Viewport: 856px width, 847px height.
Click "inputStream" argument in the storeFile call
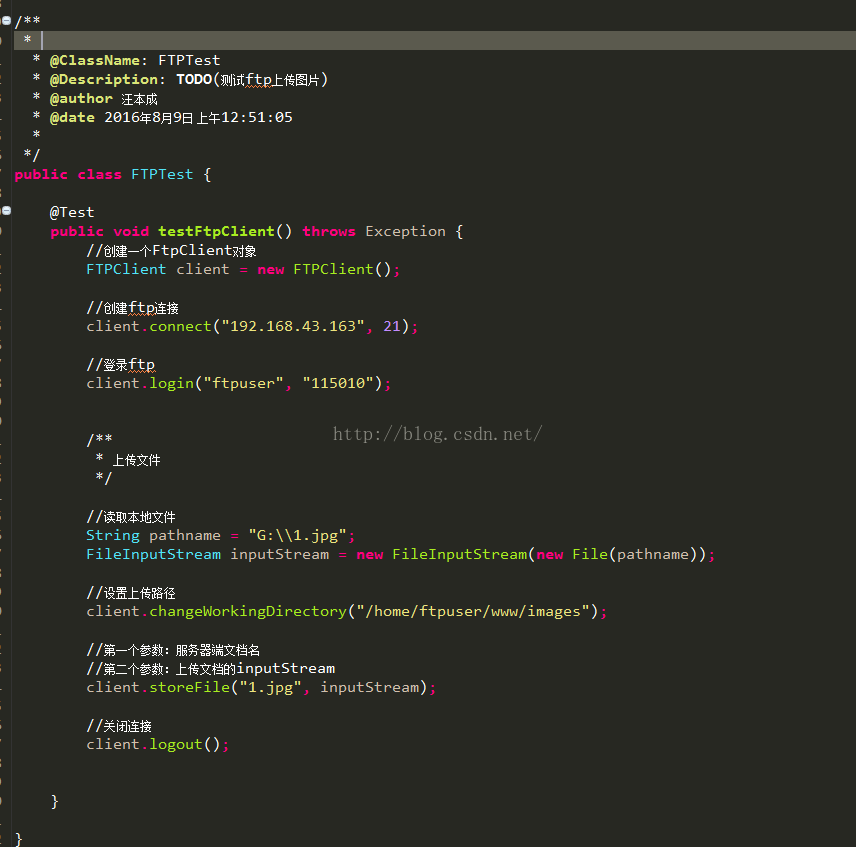(x=370, y=688)
